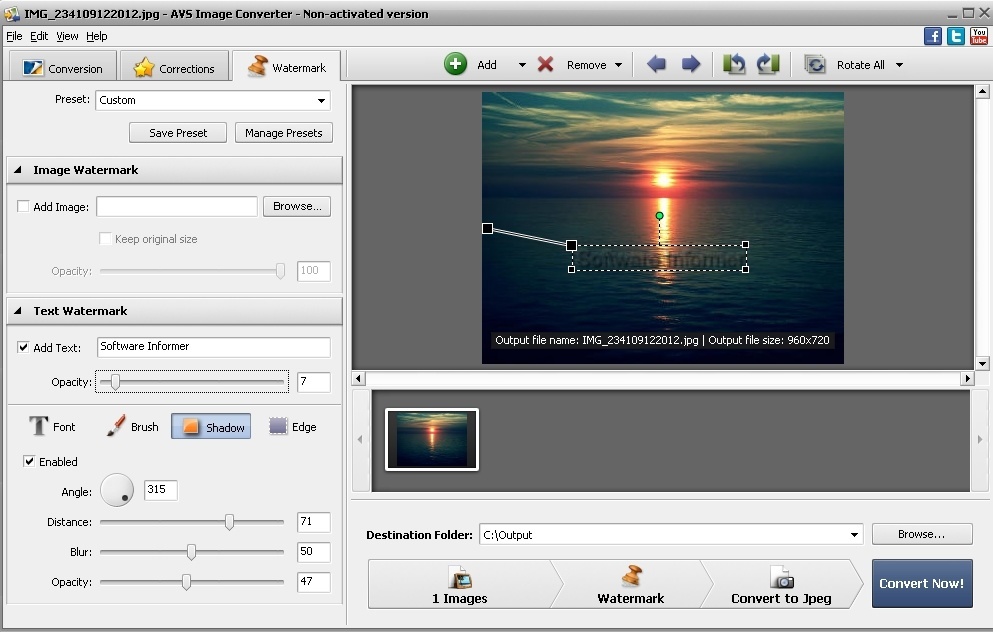Click the green Add image icon
The image size is (993, 632).
coord(456,63)
